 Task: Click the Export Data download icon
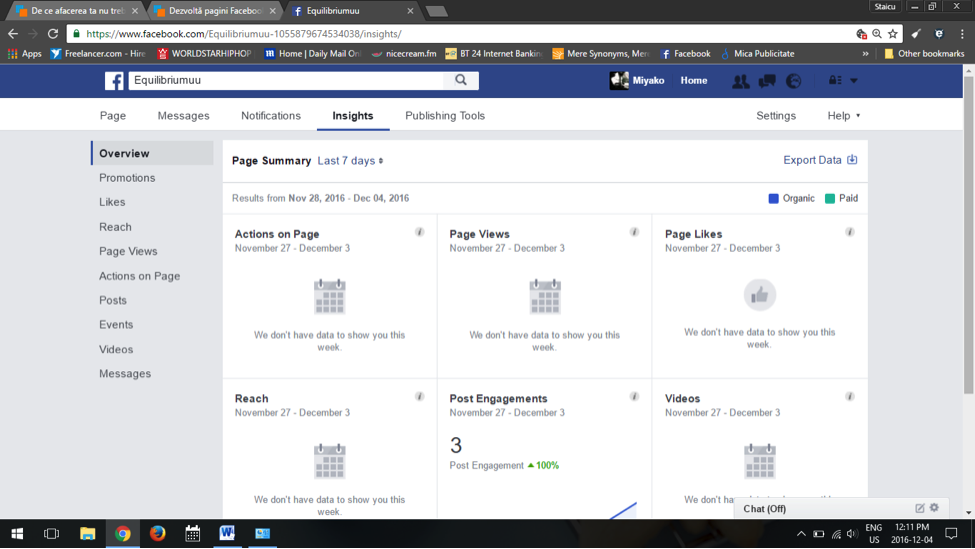[852, 160]
